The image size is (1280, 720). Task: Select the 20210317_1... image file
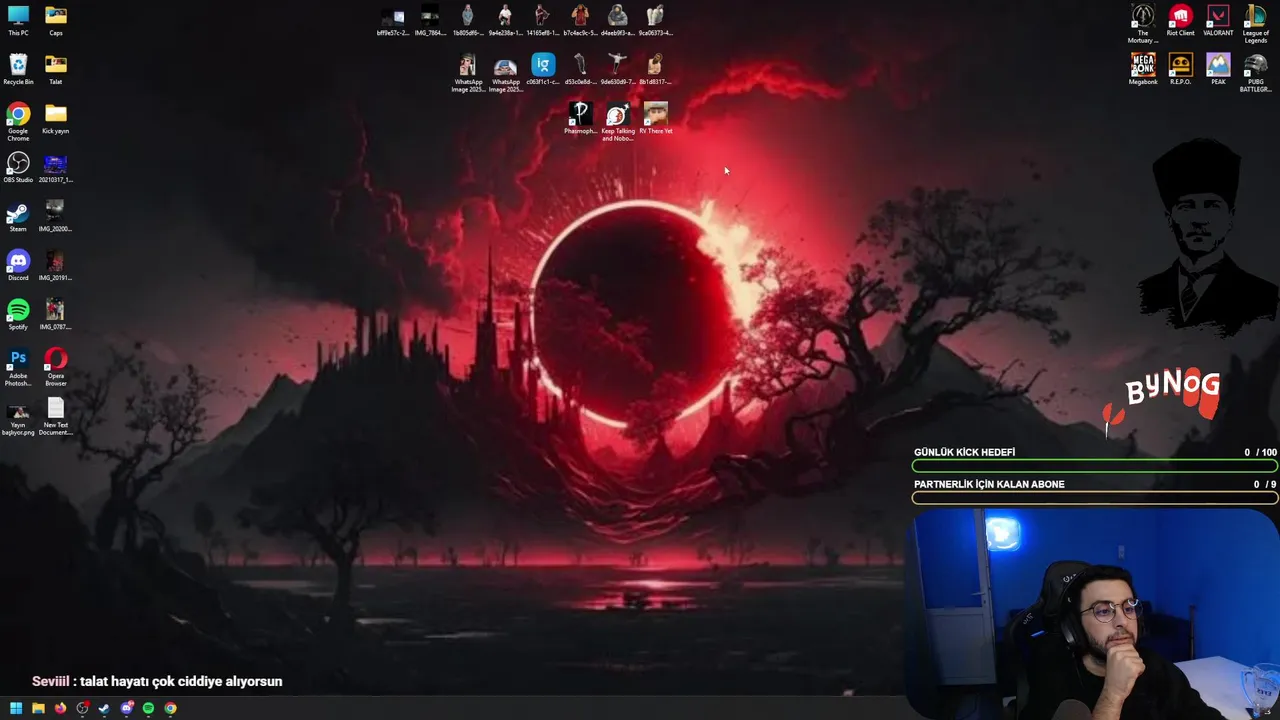pyautogui.click(x=56, y=168)
